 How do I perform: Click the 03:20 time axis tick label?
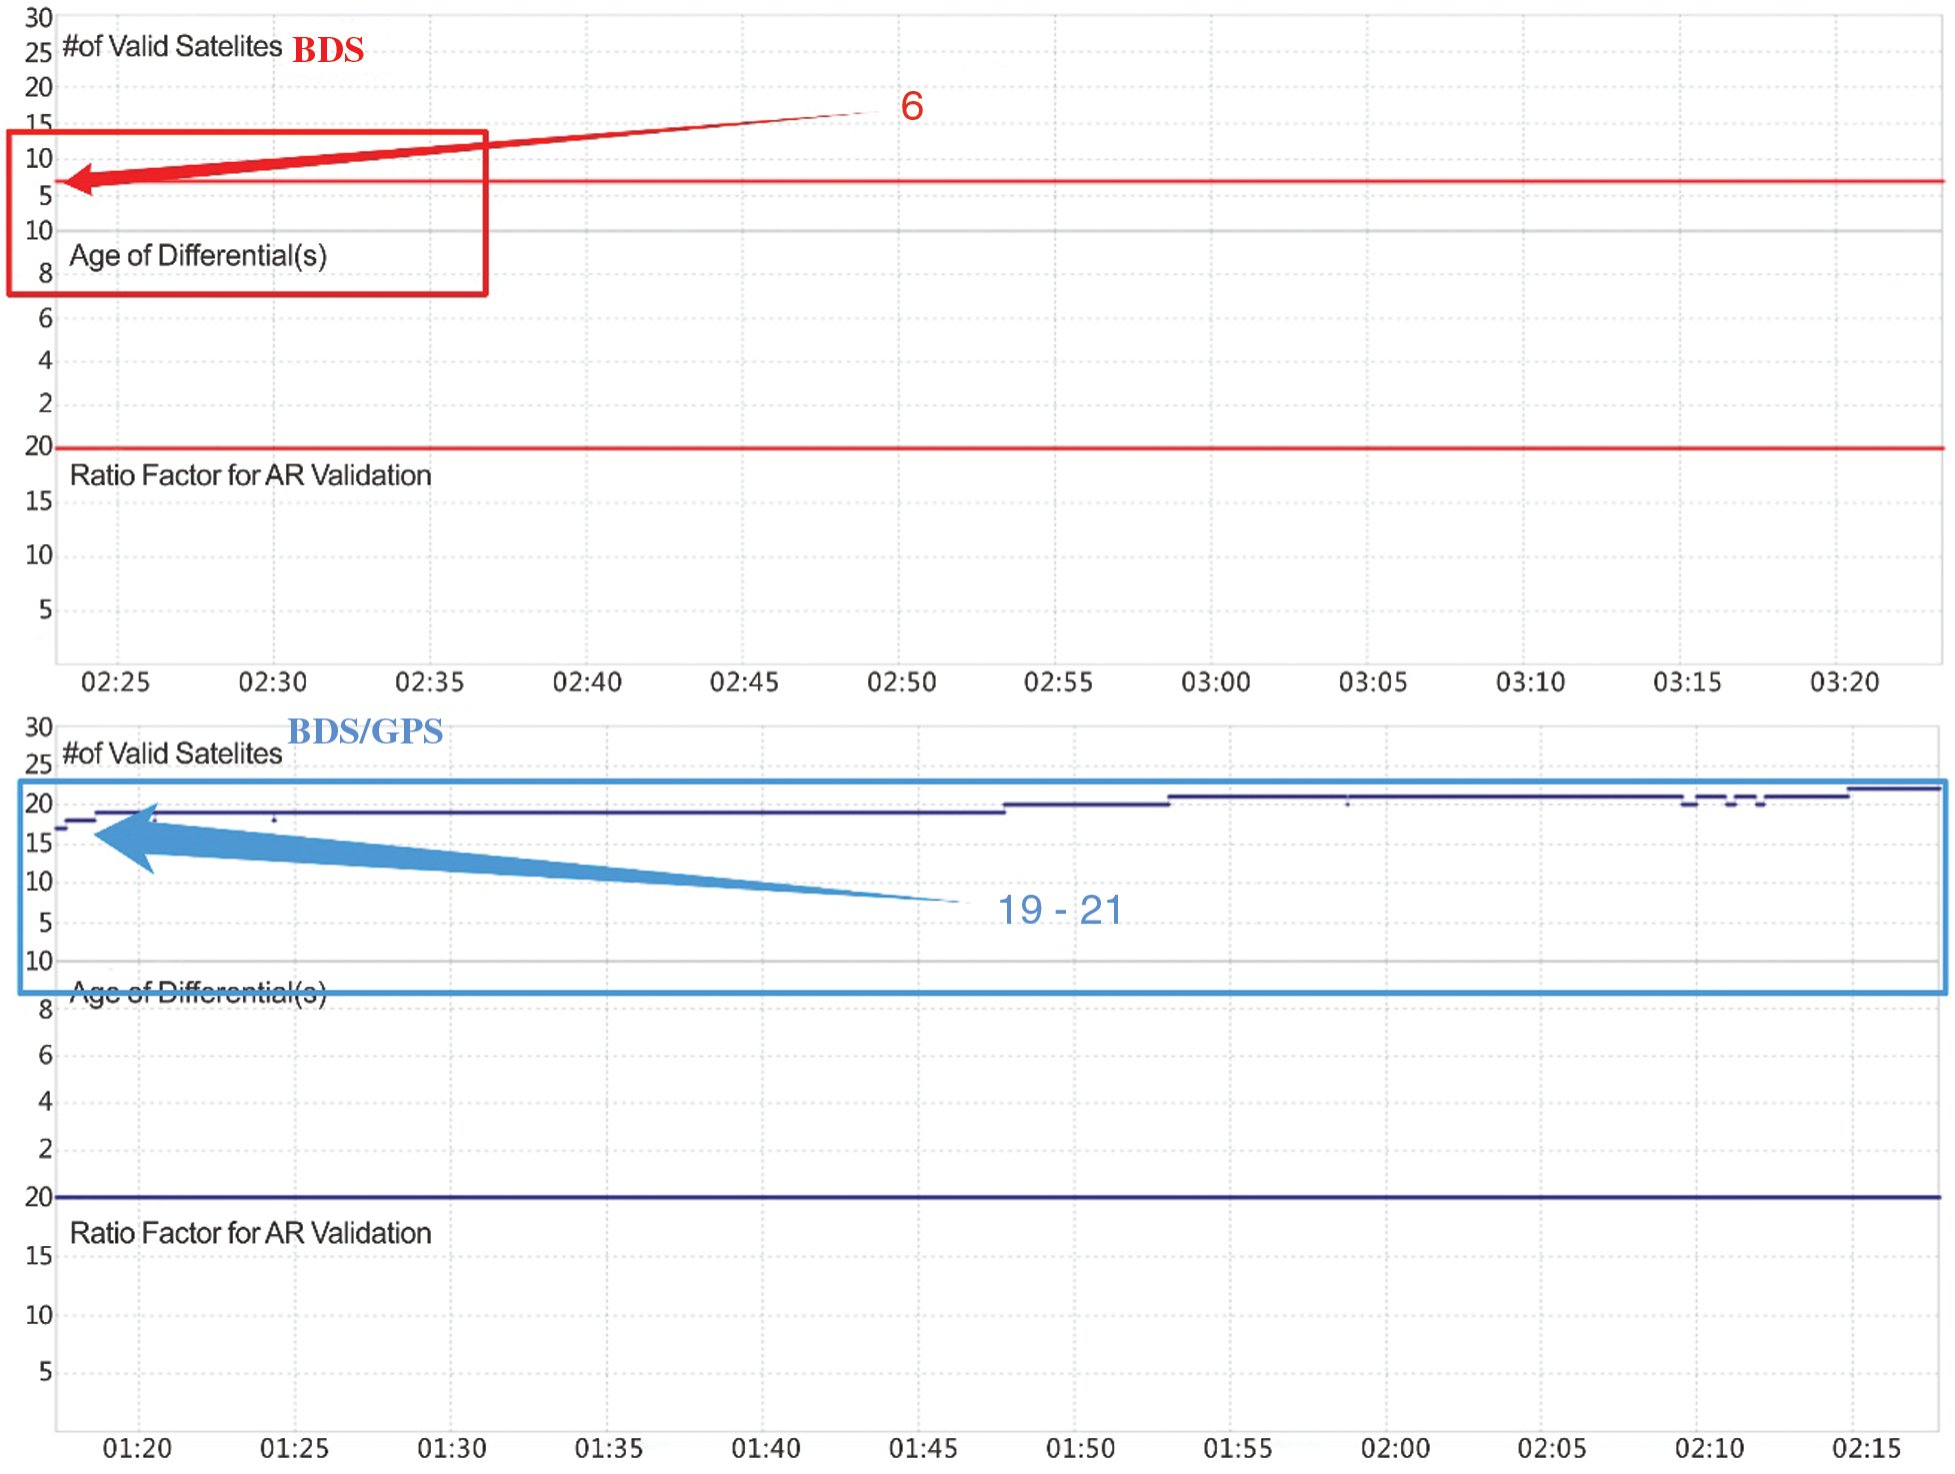pos(1844,682)
